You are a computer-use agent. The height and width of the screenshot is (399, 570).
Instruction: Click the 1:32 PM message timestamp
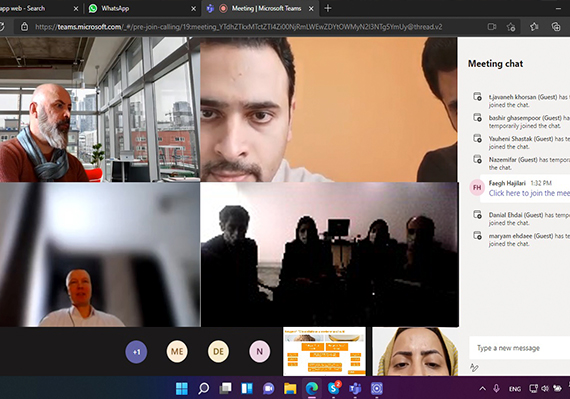(x=541, y=183)
